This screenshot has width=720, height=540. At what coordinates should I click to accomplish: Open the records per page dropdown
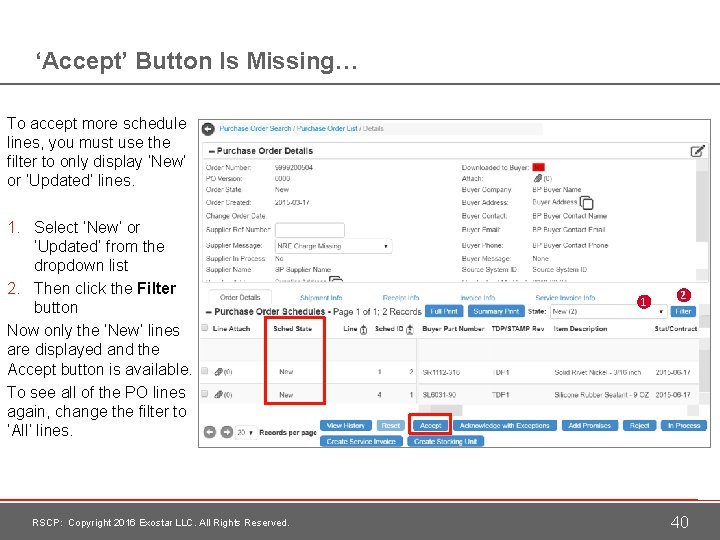point(246,433)
